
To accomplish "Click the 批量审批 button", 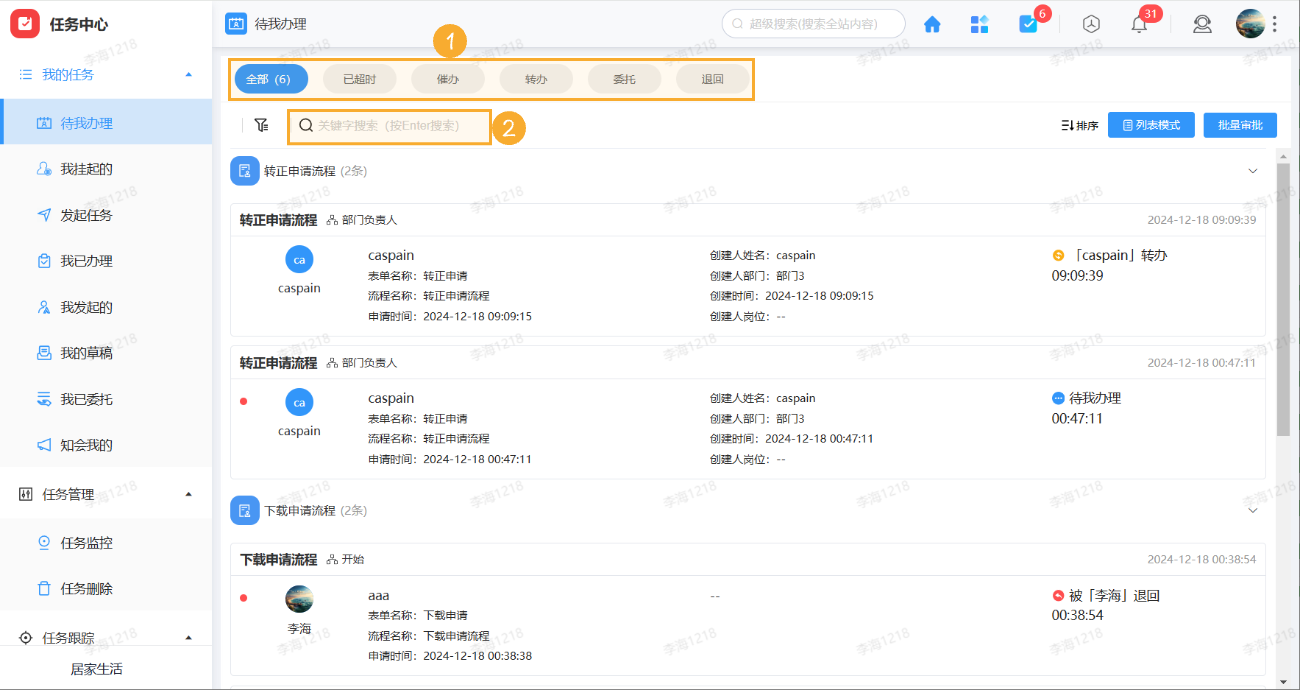I will point(1238,125).
